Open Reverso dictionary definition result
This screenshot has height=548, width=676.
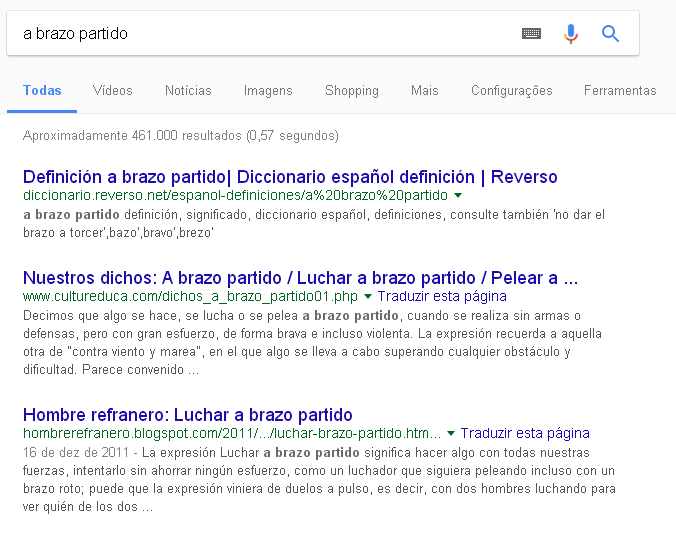pos(290,177)
